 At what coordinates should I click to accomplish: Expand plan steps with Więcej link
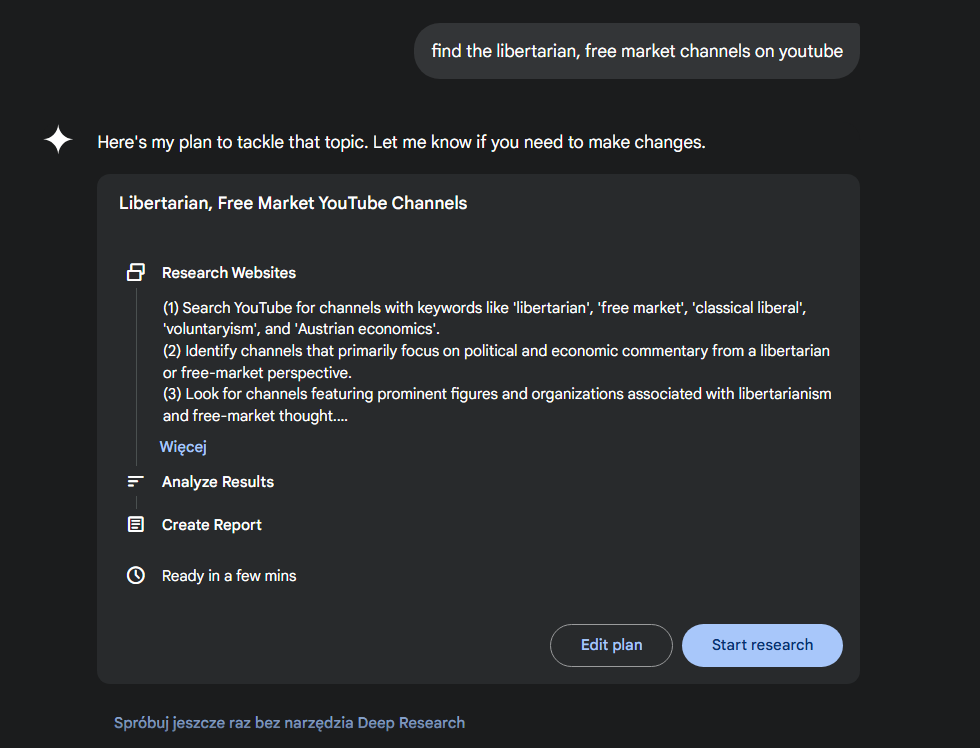click(x=183, y=447)
